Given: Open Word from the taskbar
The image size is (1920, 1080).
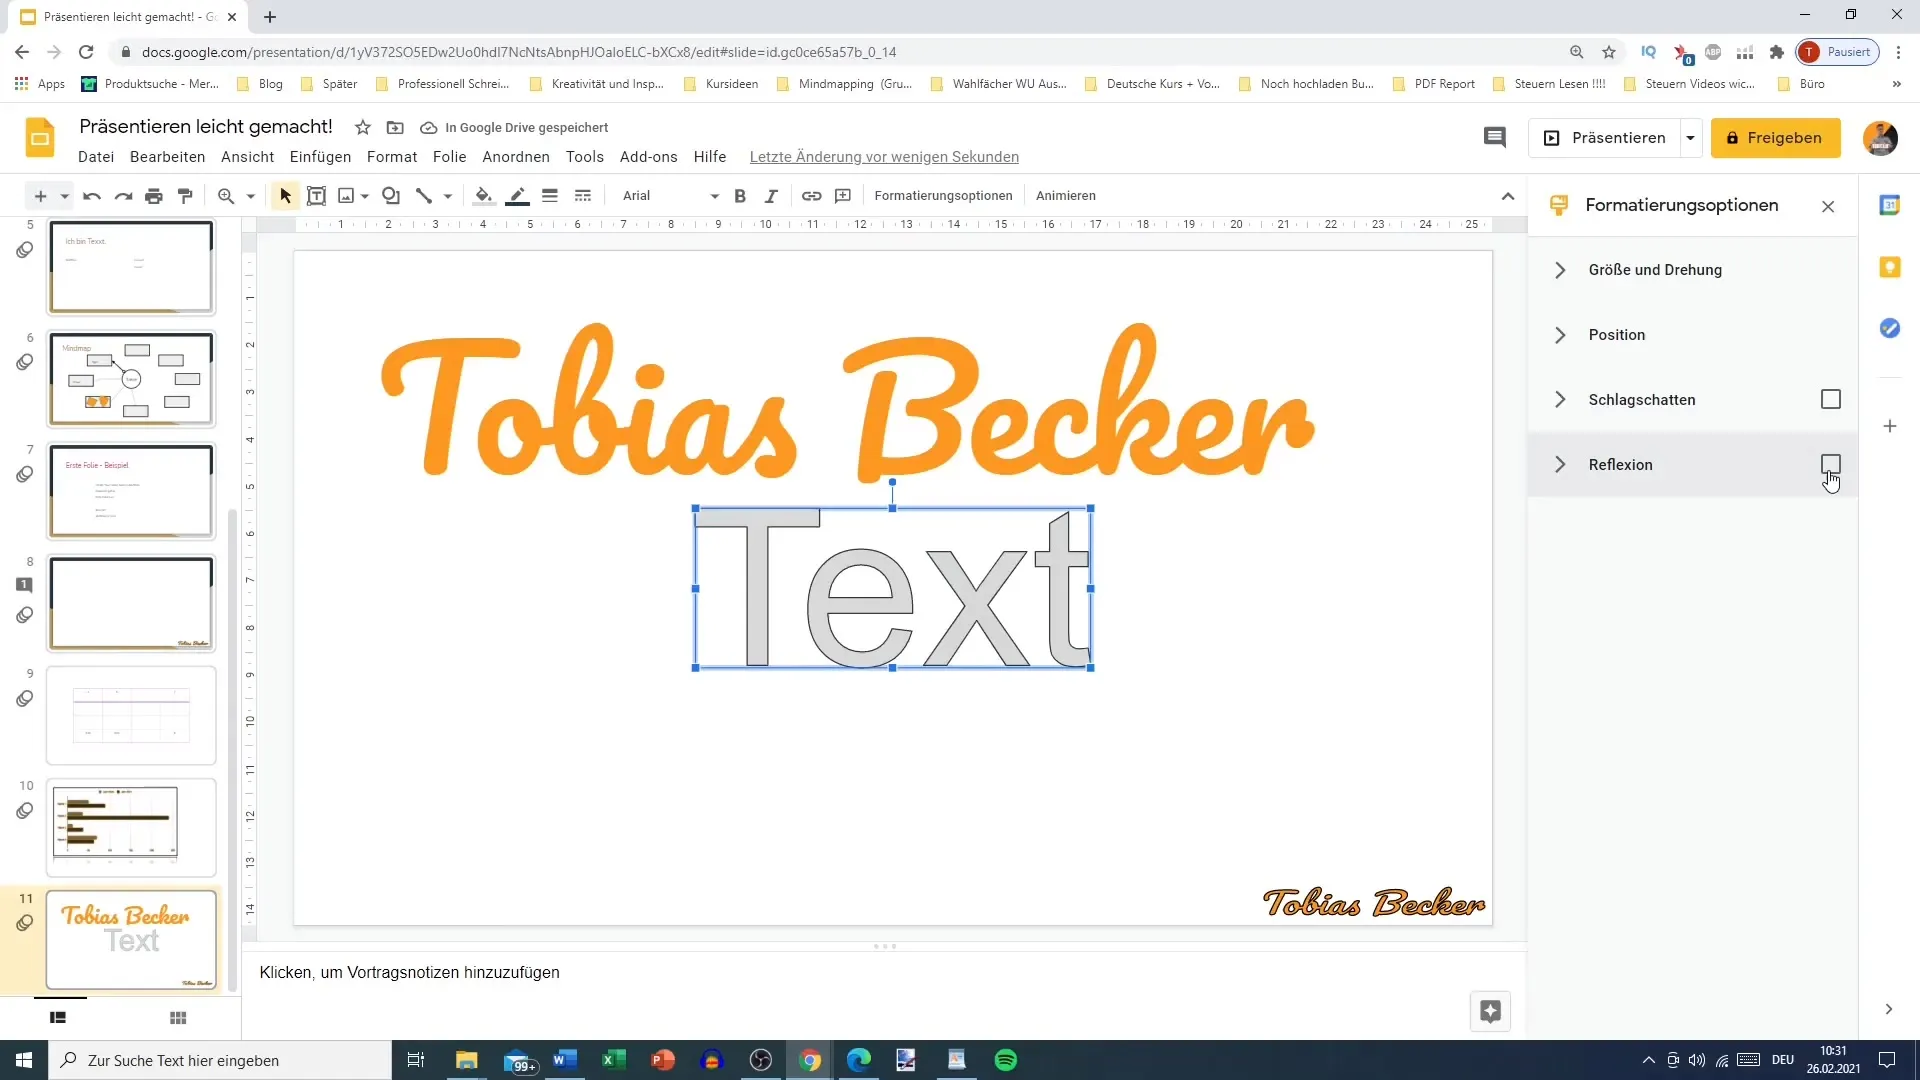Looking at the screenshot, I should tap(564, 1060).
